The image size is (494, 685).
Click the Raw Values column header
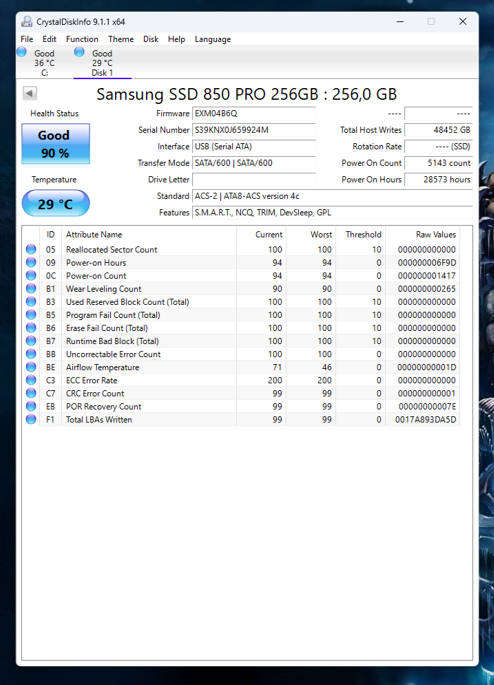422,235
